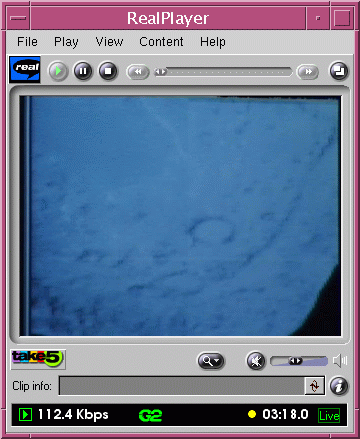Click the green Play button

click(58, 71)
